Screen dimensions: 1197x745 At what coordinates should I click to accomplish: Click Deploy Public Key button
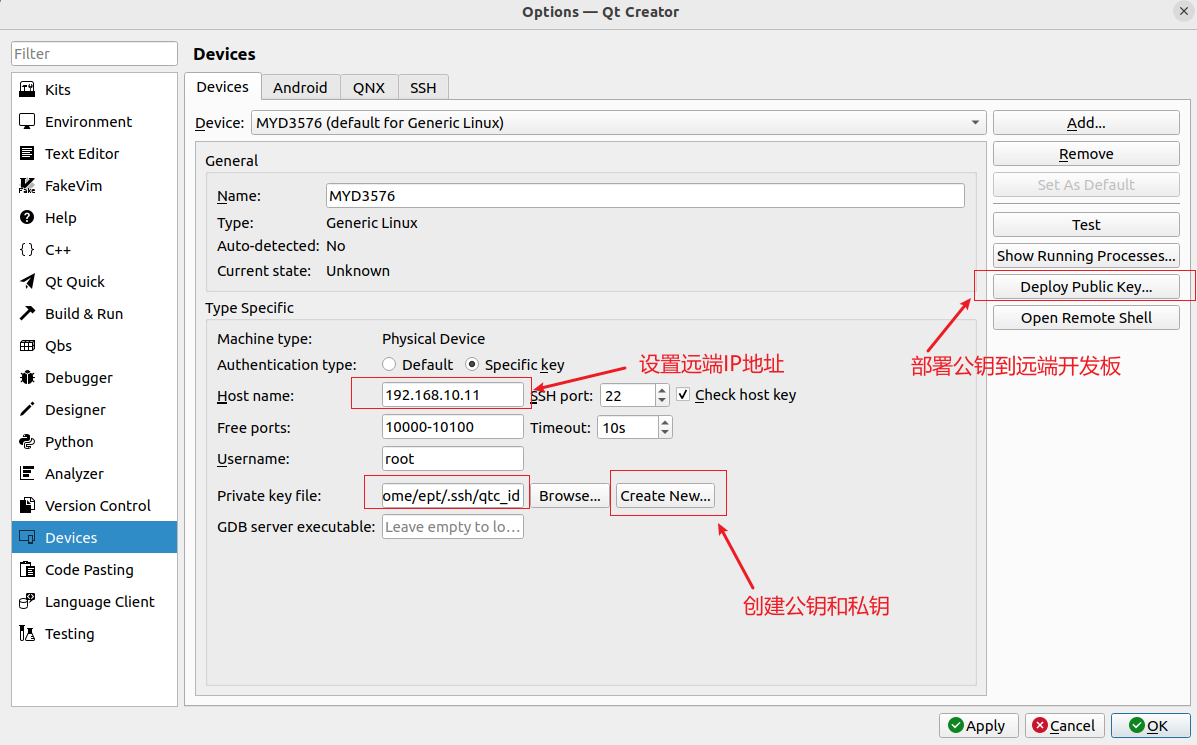pos(1086,287)
